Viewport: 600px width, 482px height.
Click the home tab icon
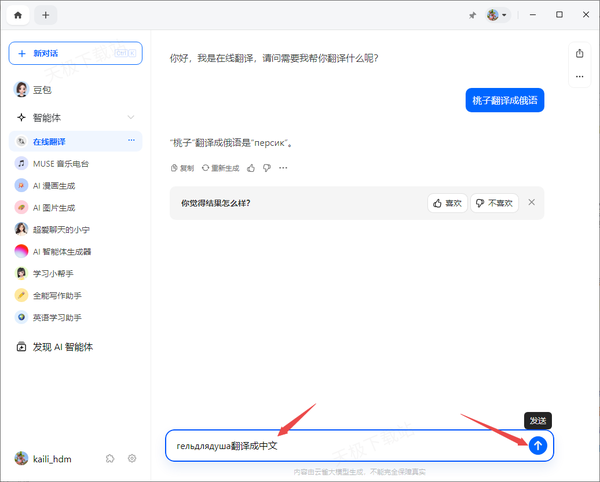(17, 15)
